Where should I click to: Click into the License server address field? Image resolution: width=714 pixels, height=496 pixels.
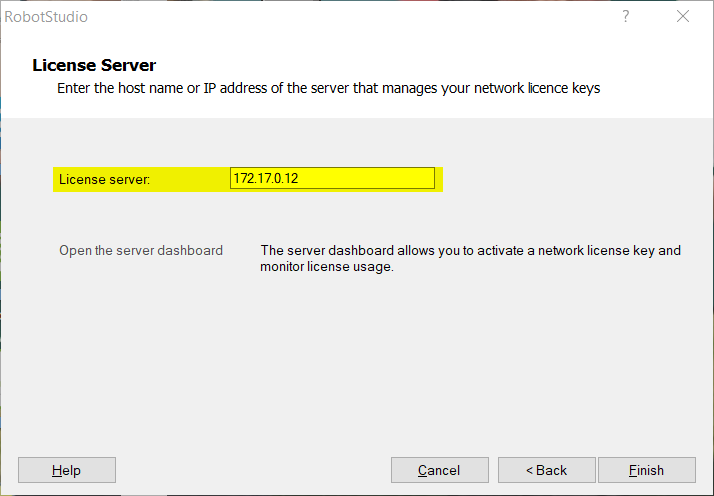click(332, 178)
